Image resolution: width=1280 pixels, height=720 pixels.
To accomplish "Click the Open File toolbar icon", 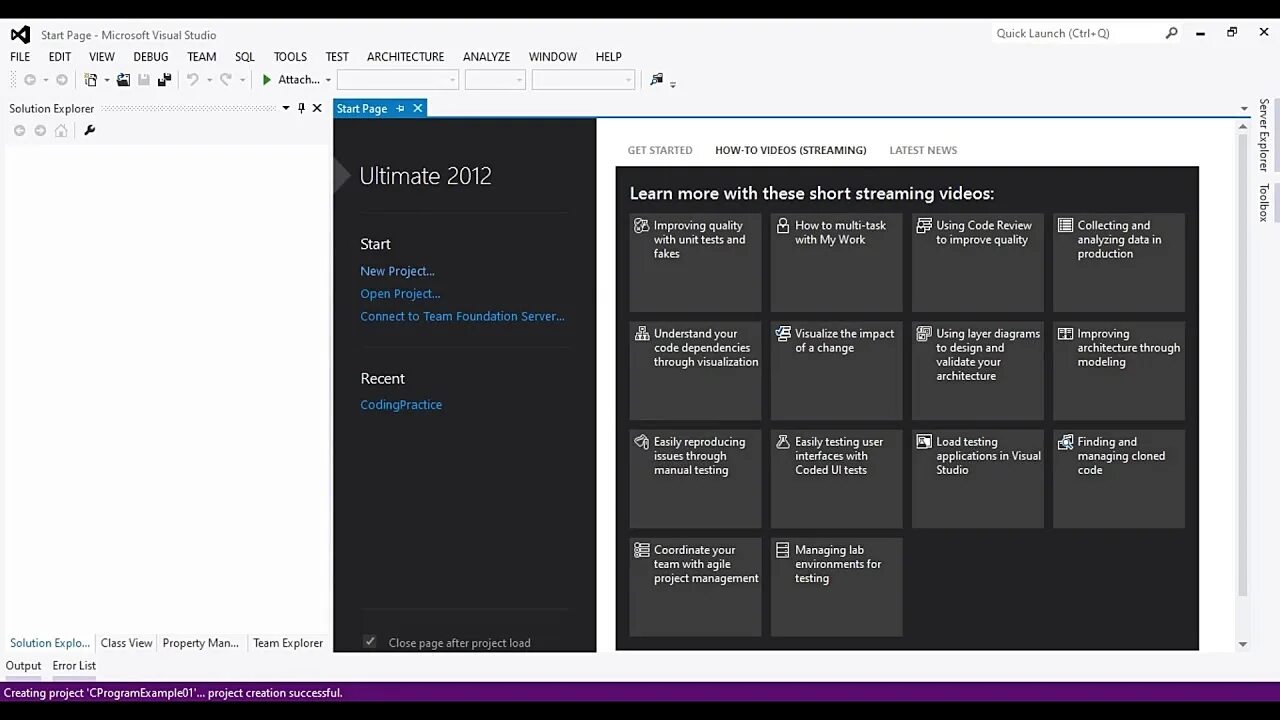I will (123, 80).
